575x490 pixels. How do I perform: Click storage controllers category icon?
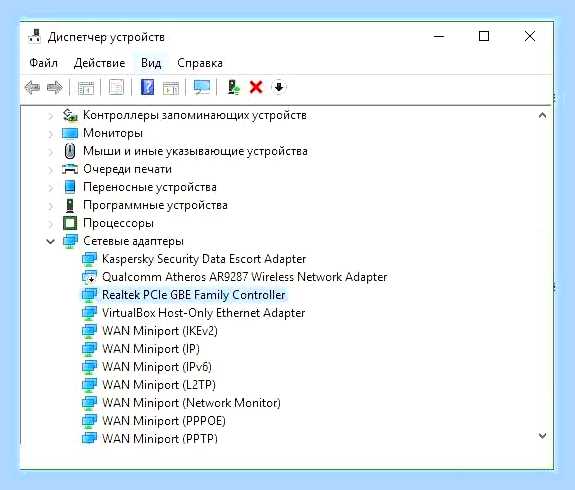[70, 115]
